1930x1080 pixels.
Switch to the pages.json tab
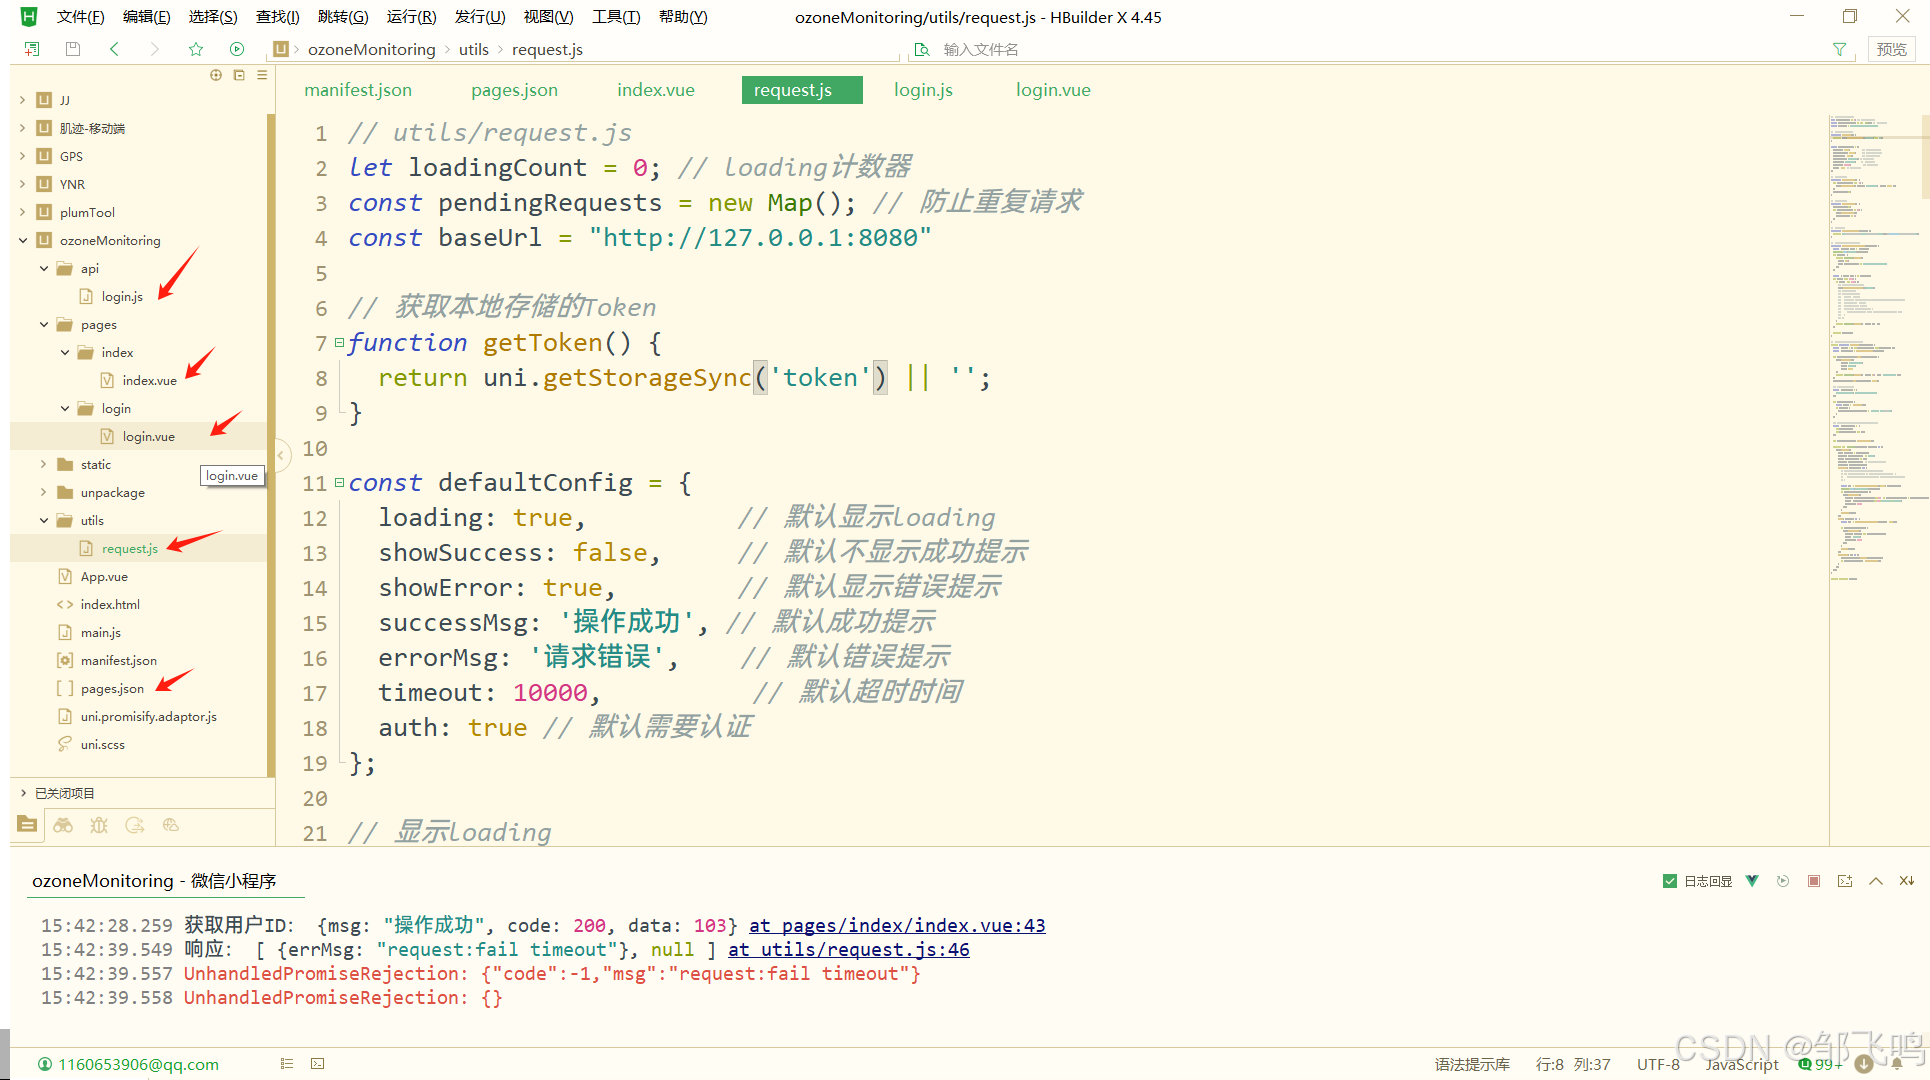(x=514, y=90)
